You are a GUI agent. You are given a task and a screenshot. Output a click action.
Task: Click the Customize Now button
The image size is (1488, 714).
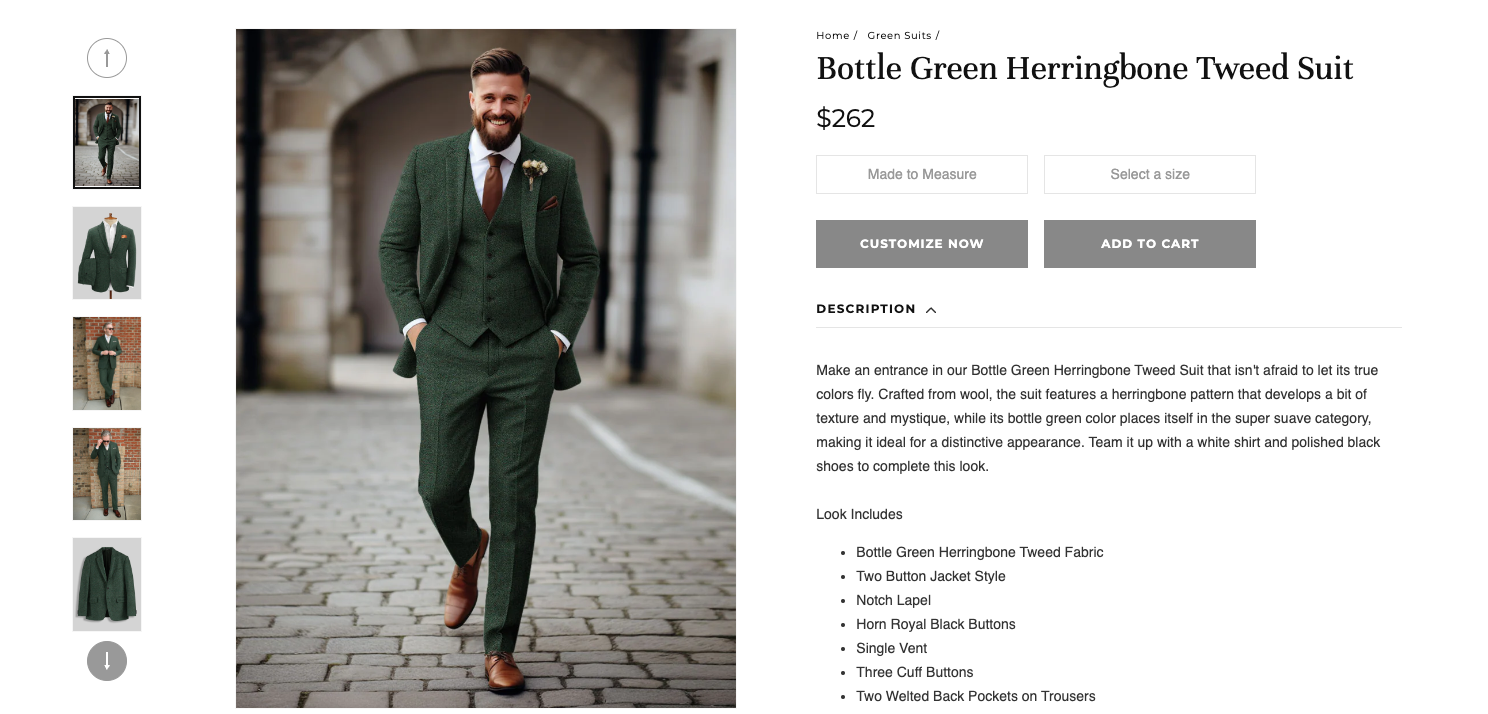click(x=921, y=244)
